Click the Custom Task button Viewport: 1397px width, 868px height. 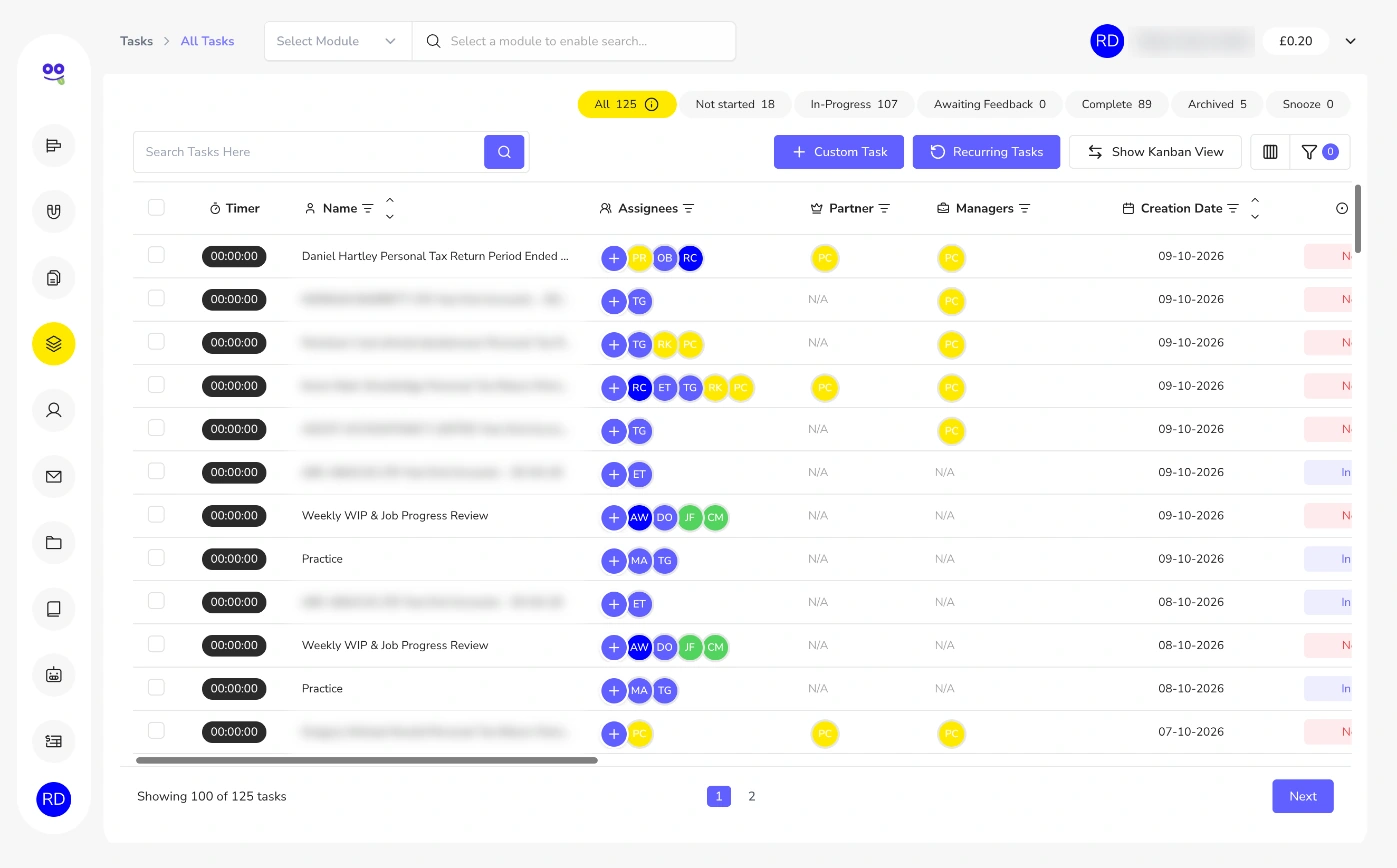(x=839, y=152)
